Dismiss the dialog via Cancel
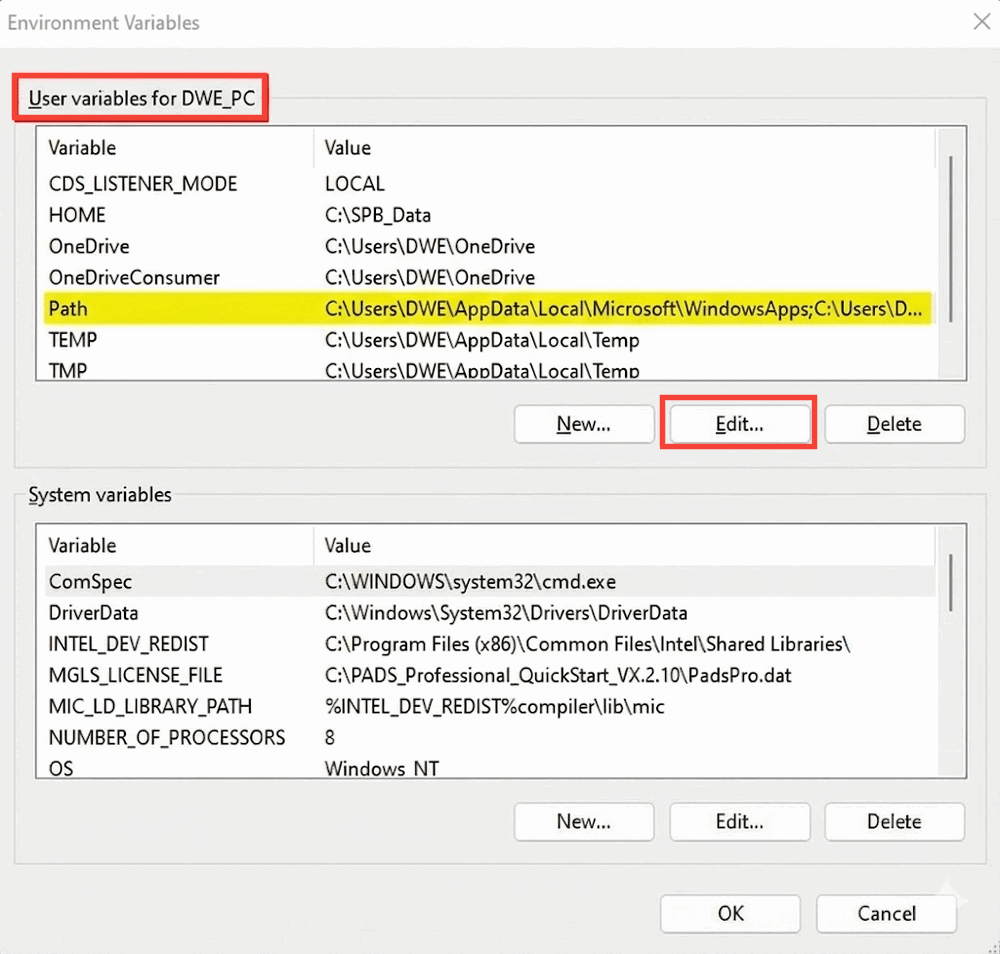The image size is (1000, 954). point(886,913)
